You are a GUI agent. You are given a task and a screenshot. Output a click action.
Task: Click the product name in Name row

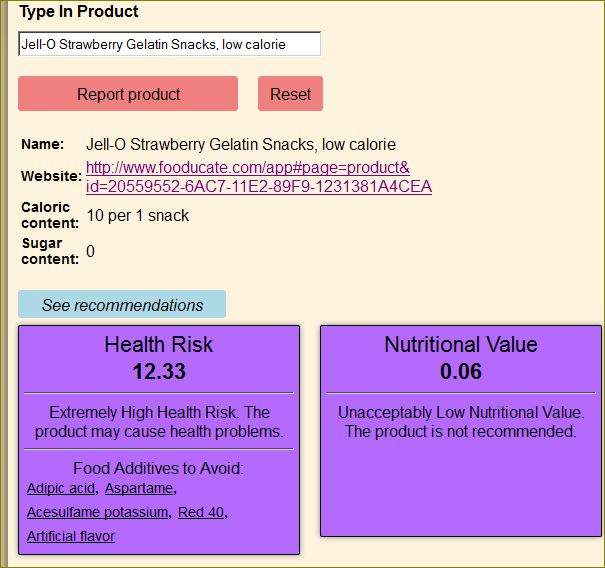[x=241, y=144]
